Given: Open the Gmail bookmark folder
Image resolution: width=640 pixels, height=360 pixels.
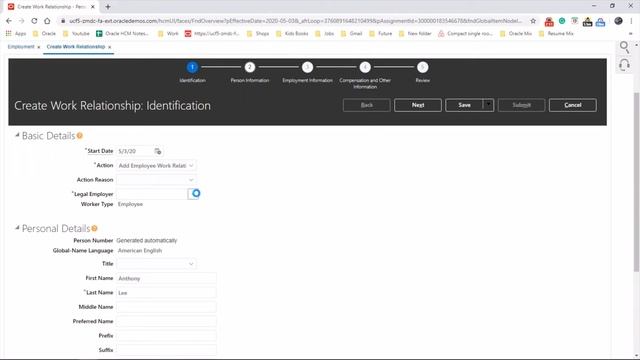Looking at the screenshot, I should coord(351,33).
